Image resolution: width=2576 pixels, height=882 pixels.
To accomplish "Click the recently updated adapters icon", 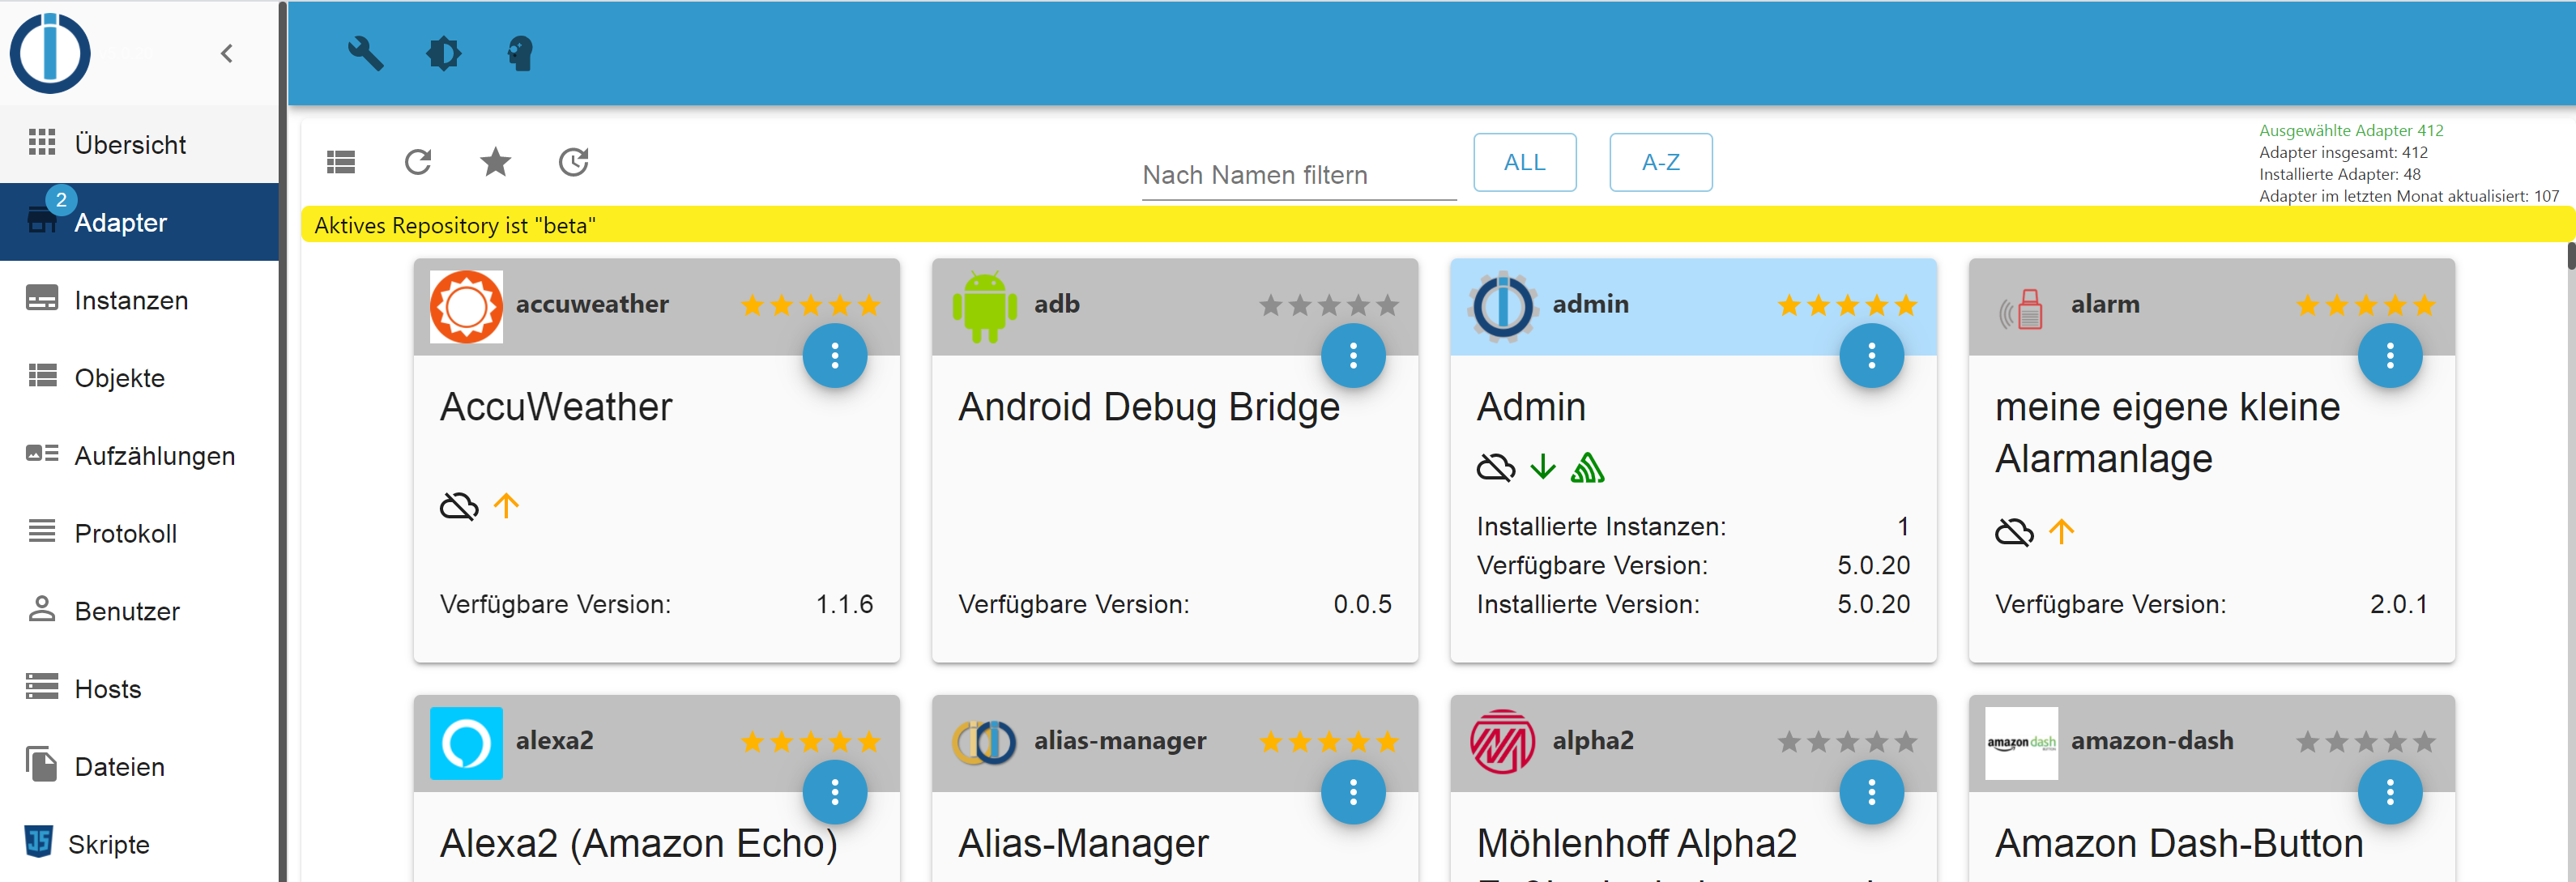I will coord(573,162).
